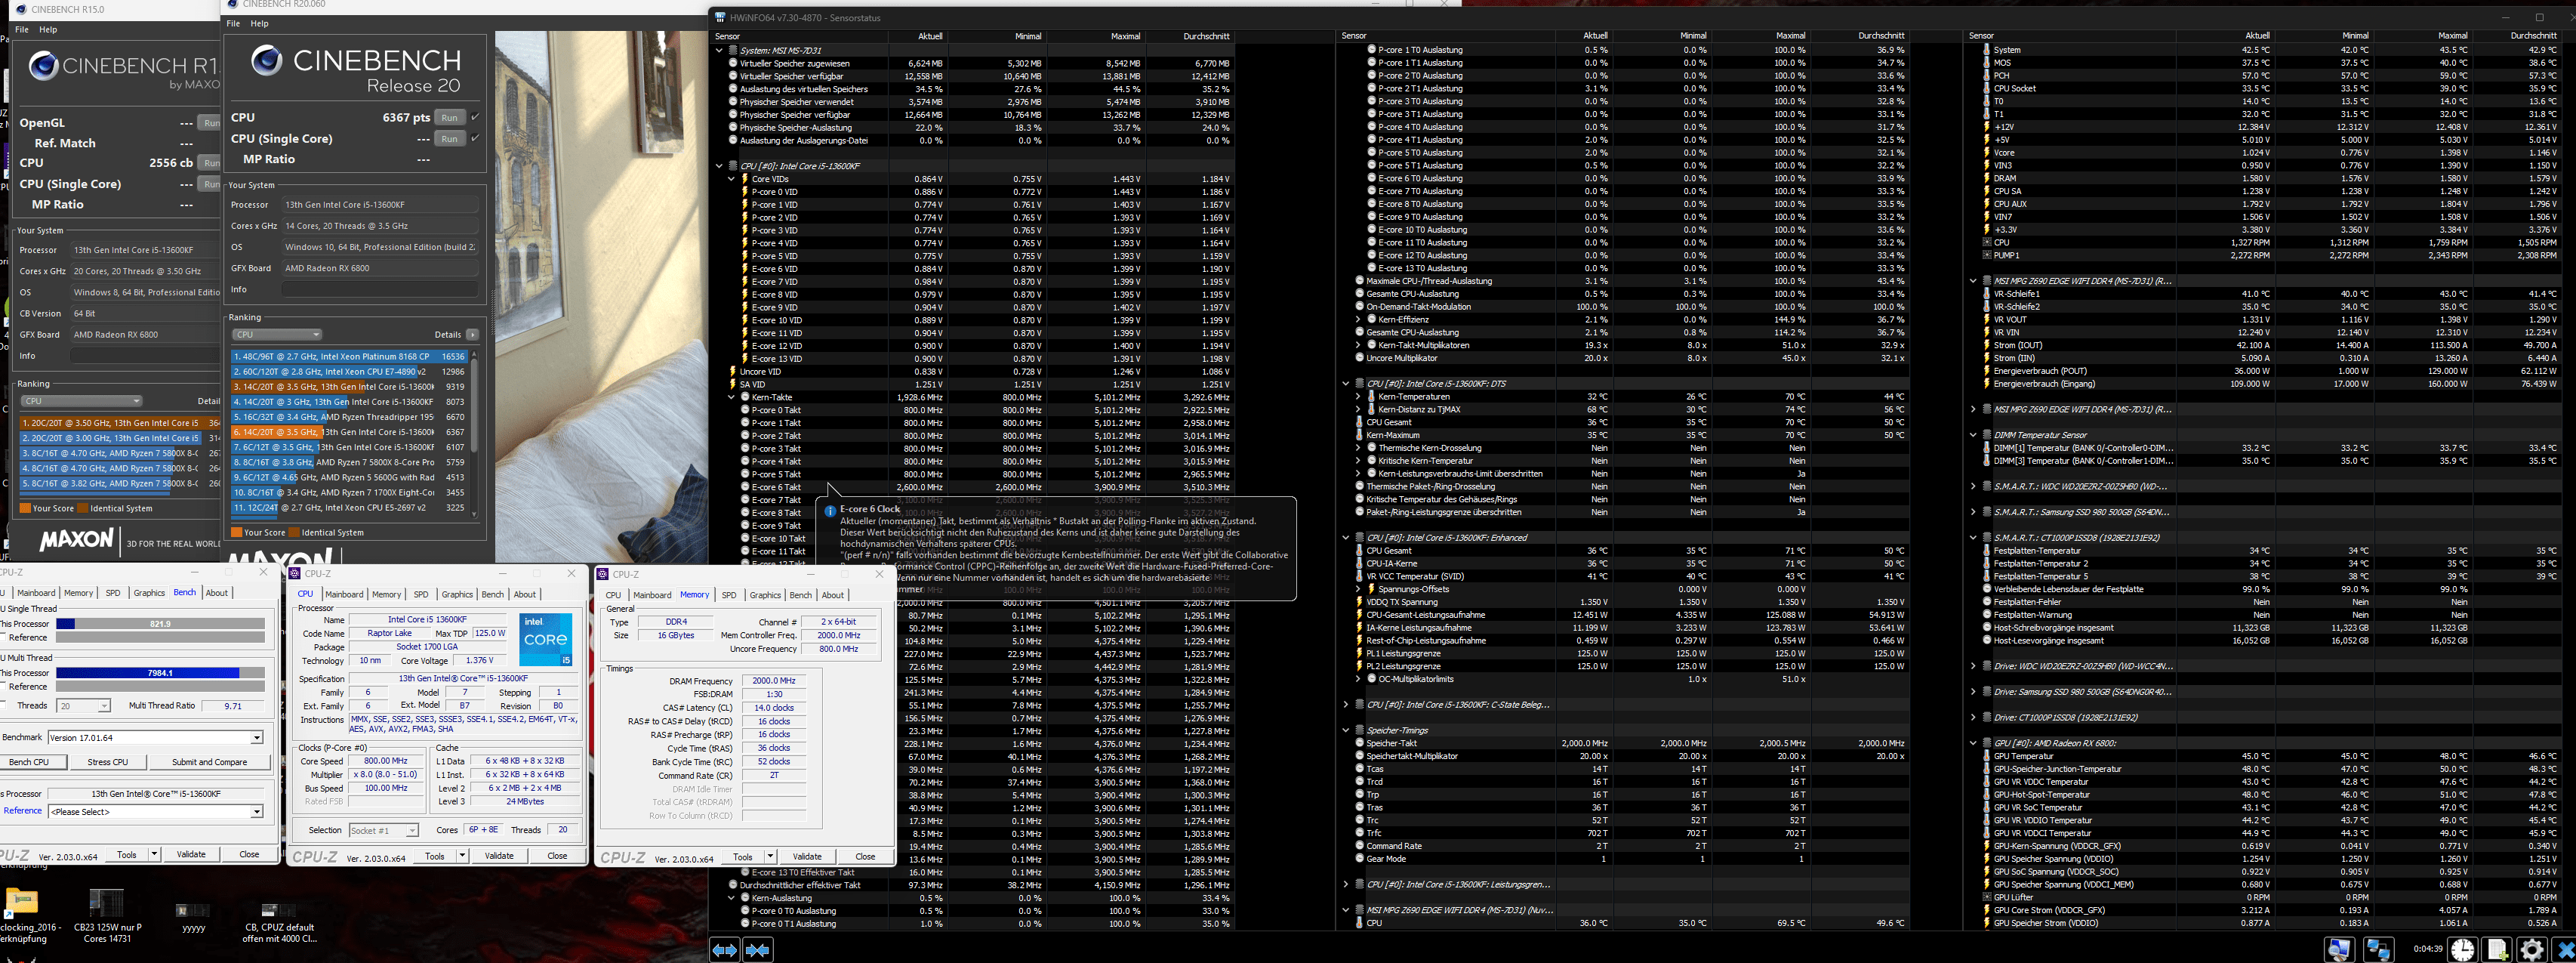Open the File menu in Cinebench R15
The width and height of the screenshot is (2576, 963).
[22, 30]
